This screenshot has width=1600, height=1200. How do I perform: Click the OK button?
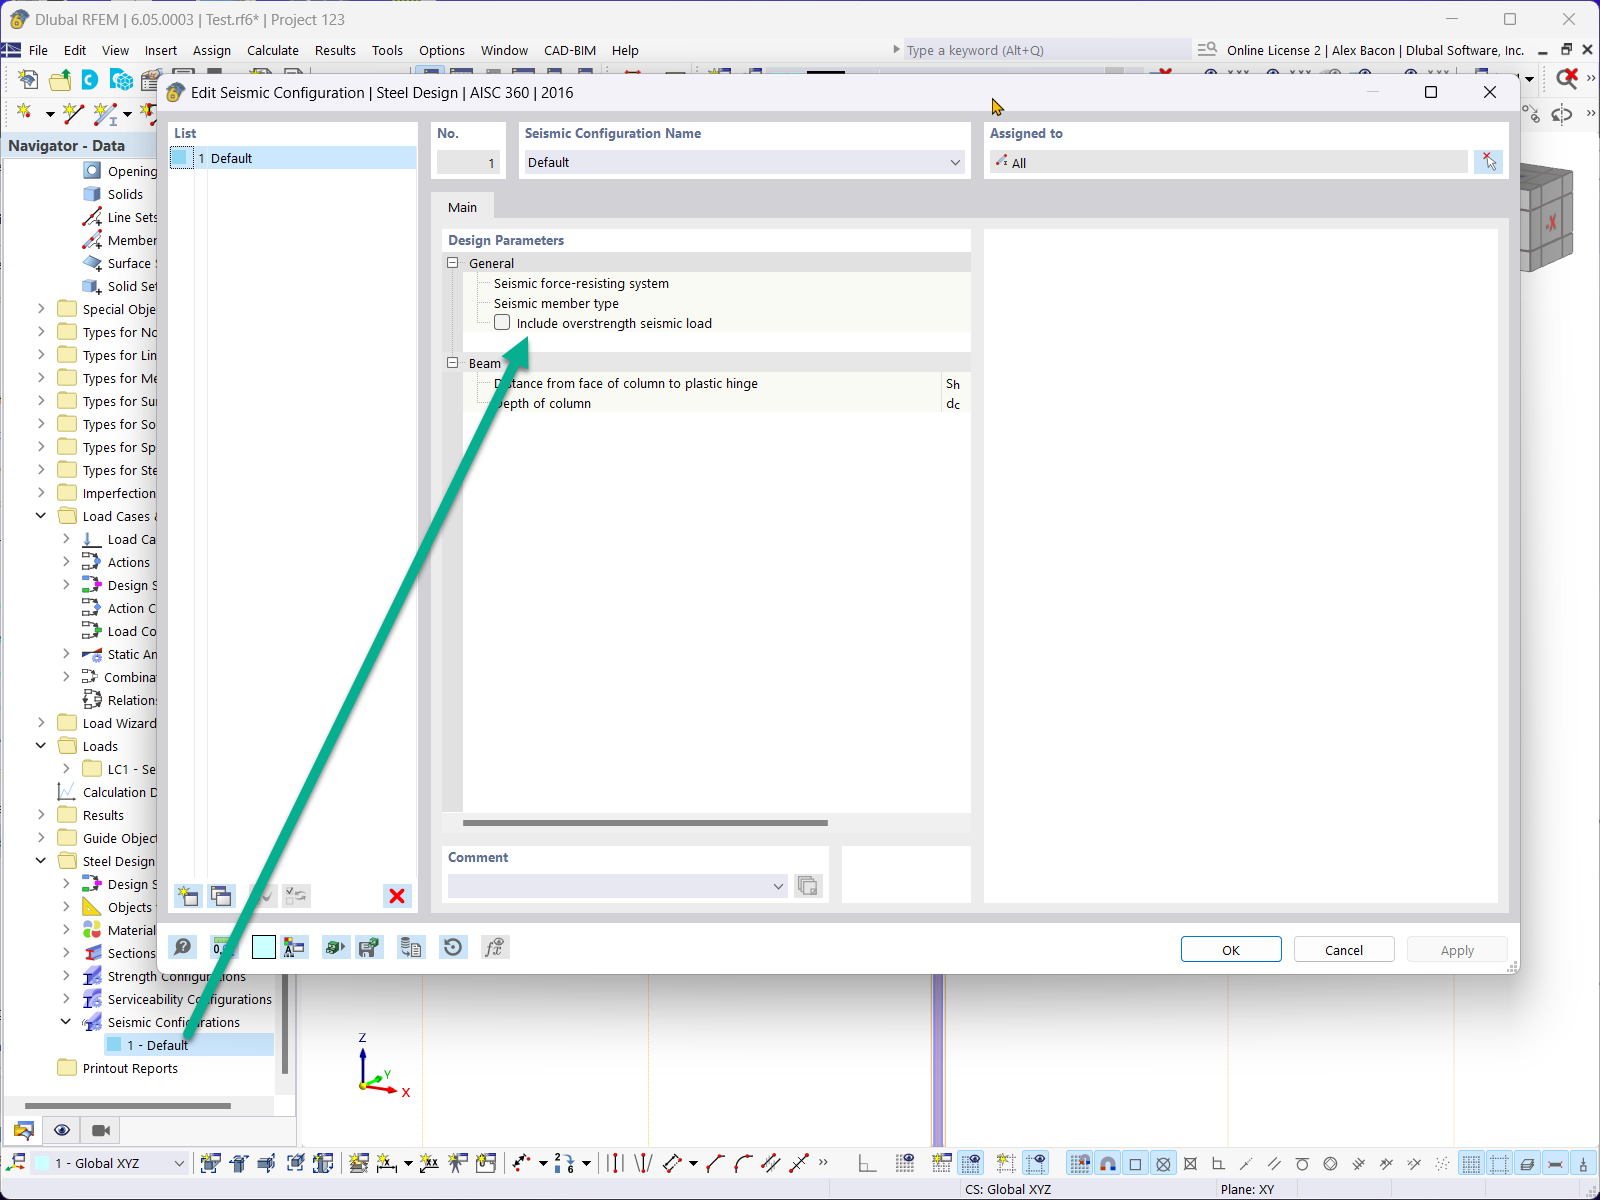(1231, 950)
